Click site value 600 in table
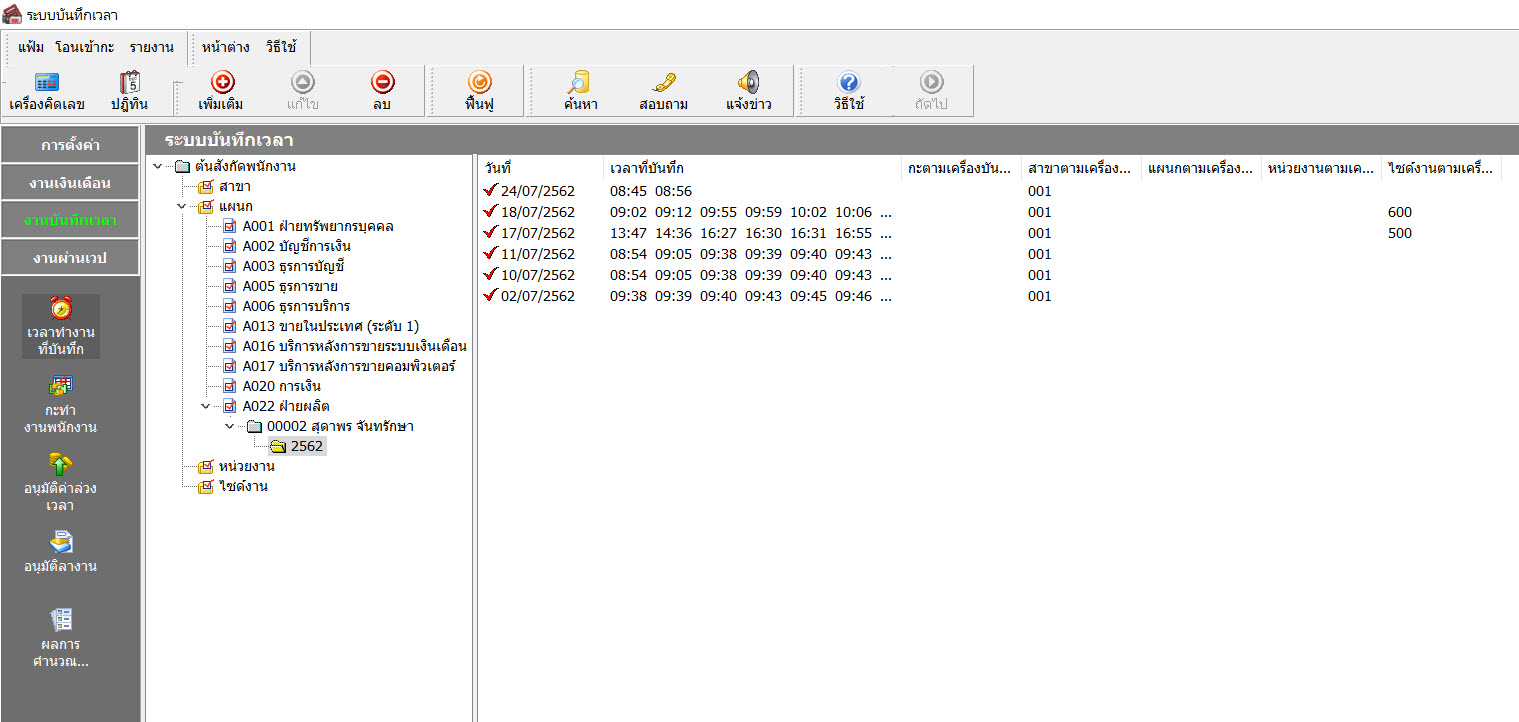 (1400, 212)
